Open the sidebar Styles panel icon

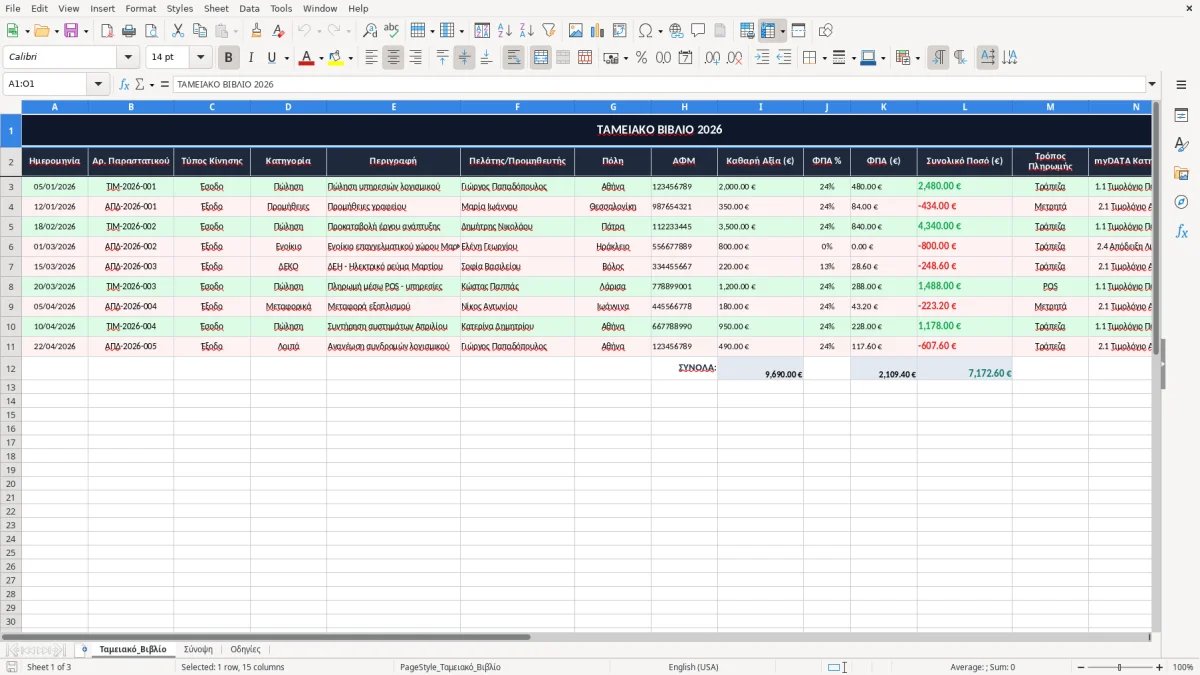pos(1181,145)
